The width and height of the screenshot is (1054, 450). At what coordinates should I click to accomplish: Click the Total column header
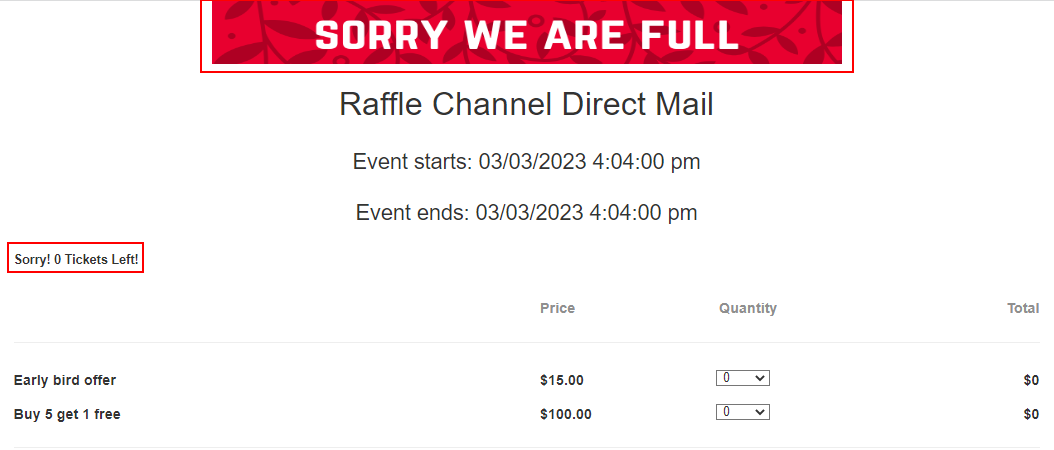point(1023,309)
